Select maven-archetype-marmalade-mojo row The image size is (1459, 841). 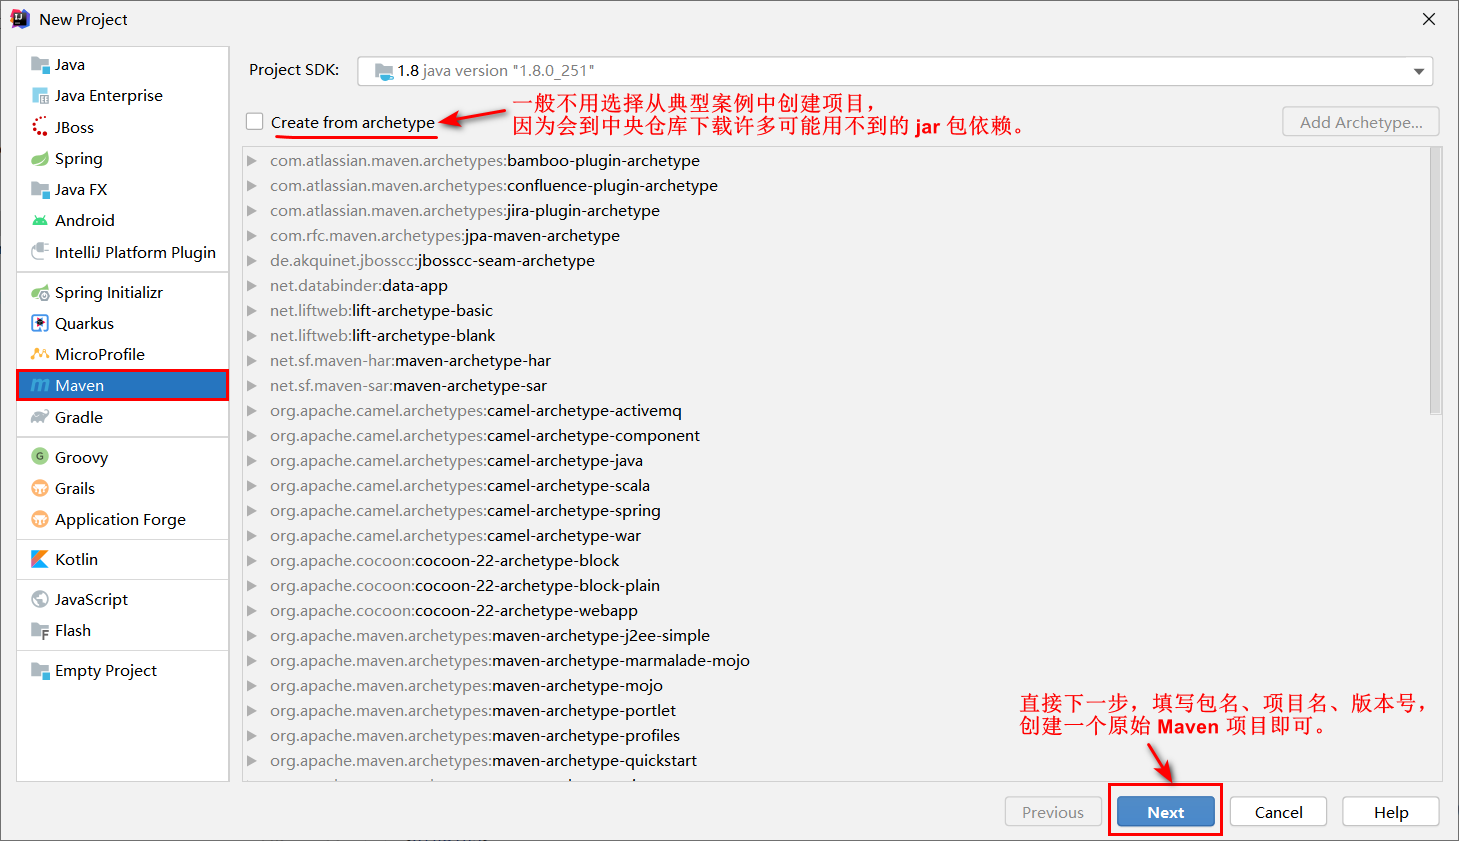pyautogui.click(x=836, y=660)
